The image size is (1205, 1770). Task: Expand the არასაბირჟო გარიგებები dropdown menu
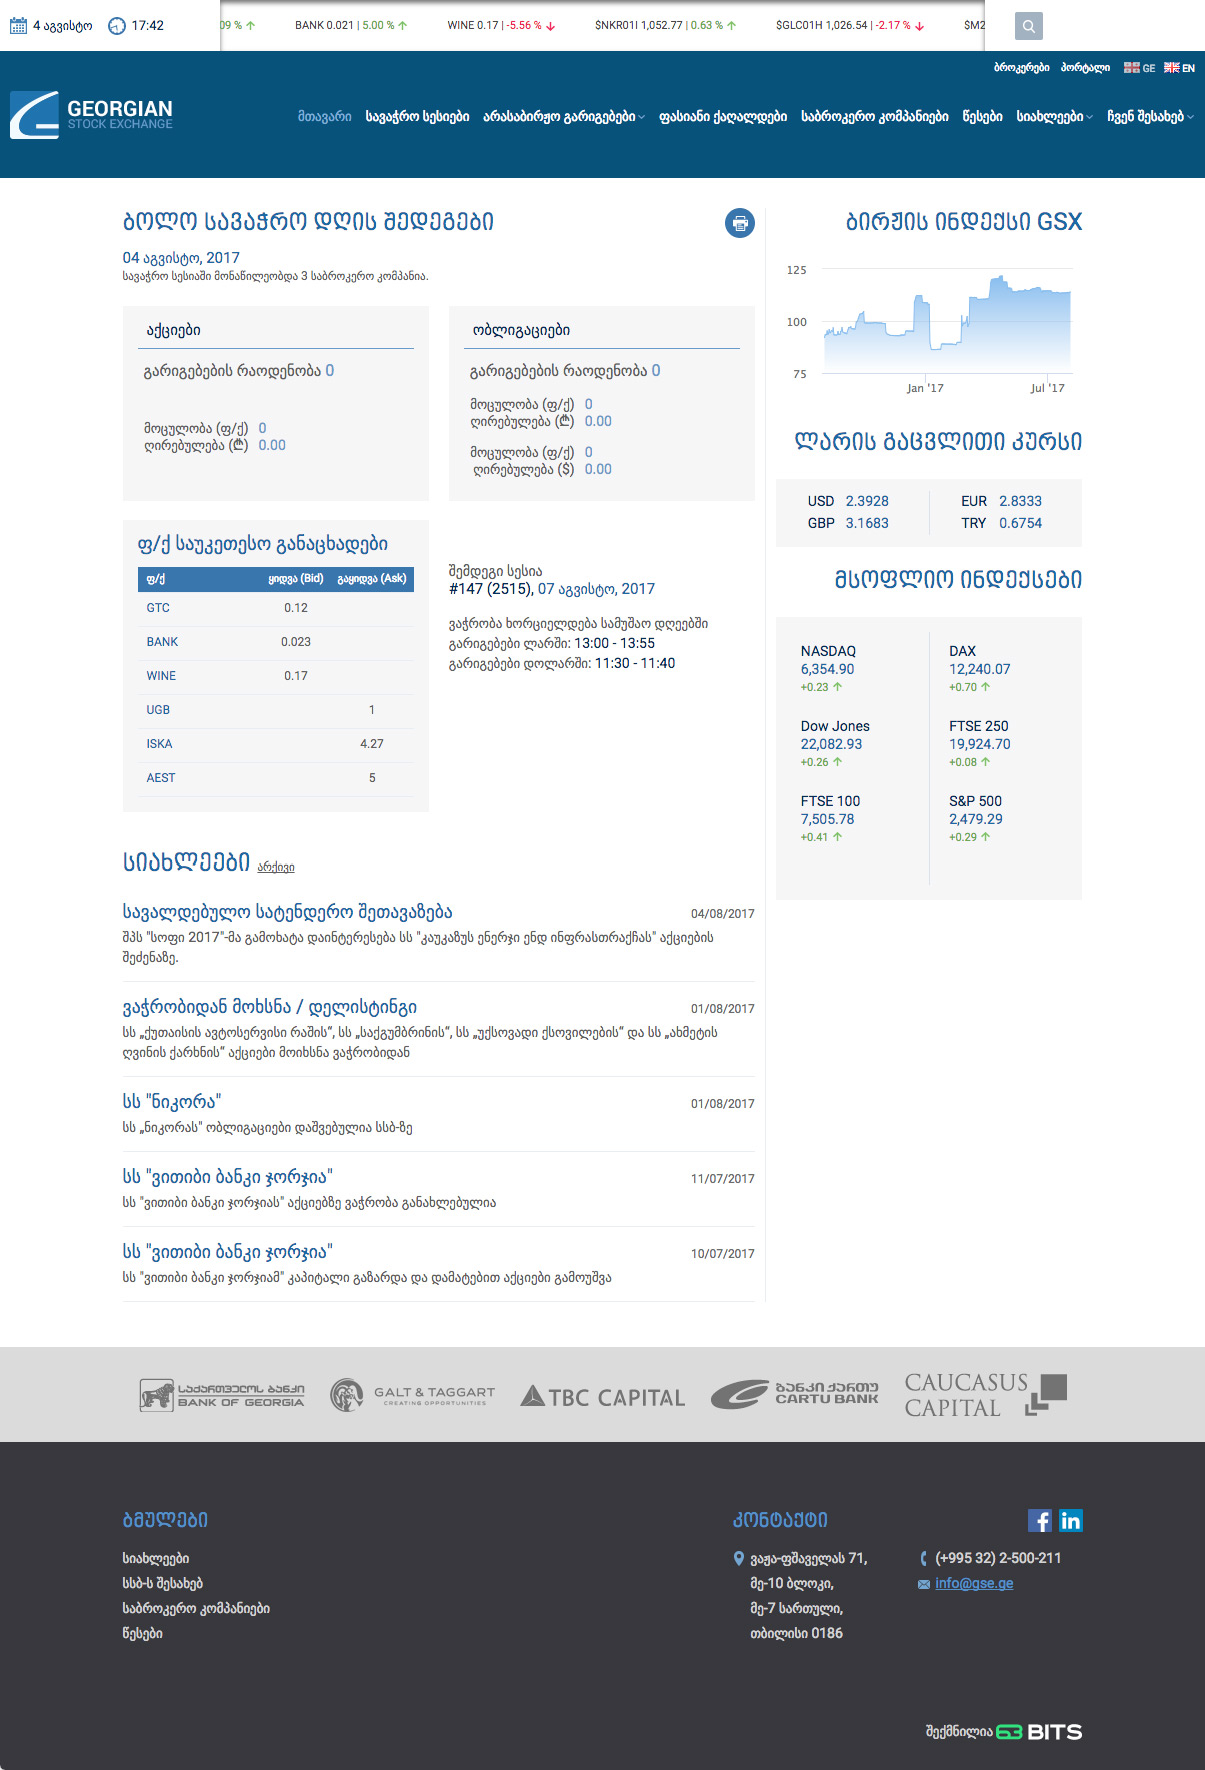click(563, 117)
